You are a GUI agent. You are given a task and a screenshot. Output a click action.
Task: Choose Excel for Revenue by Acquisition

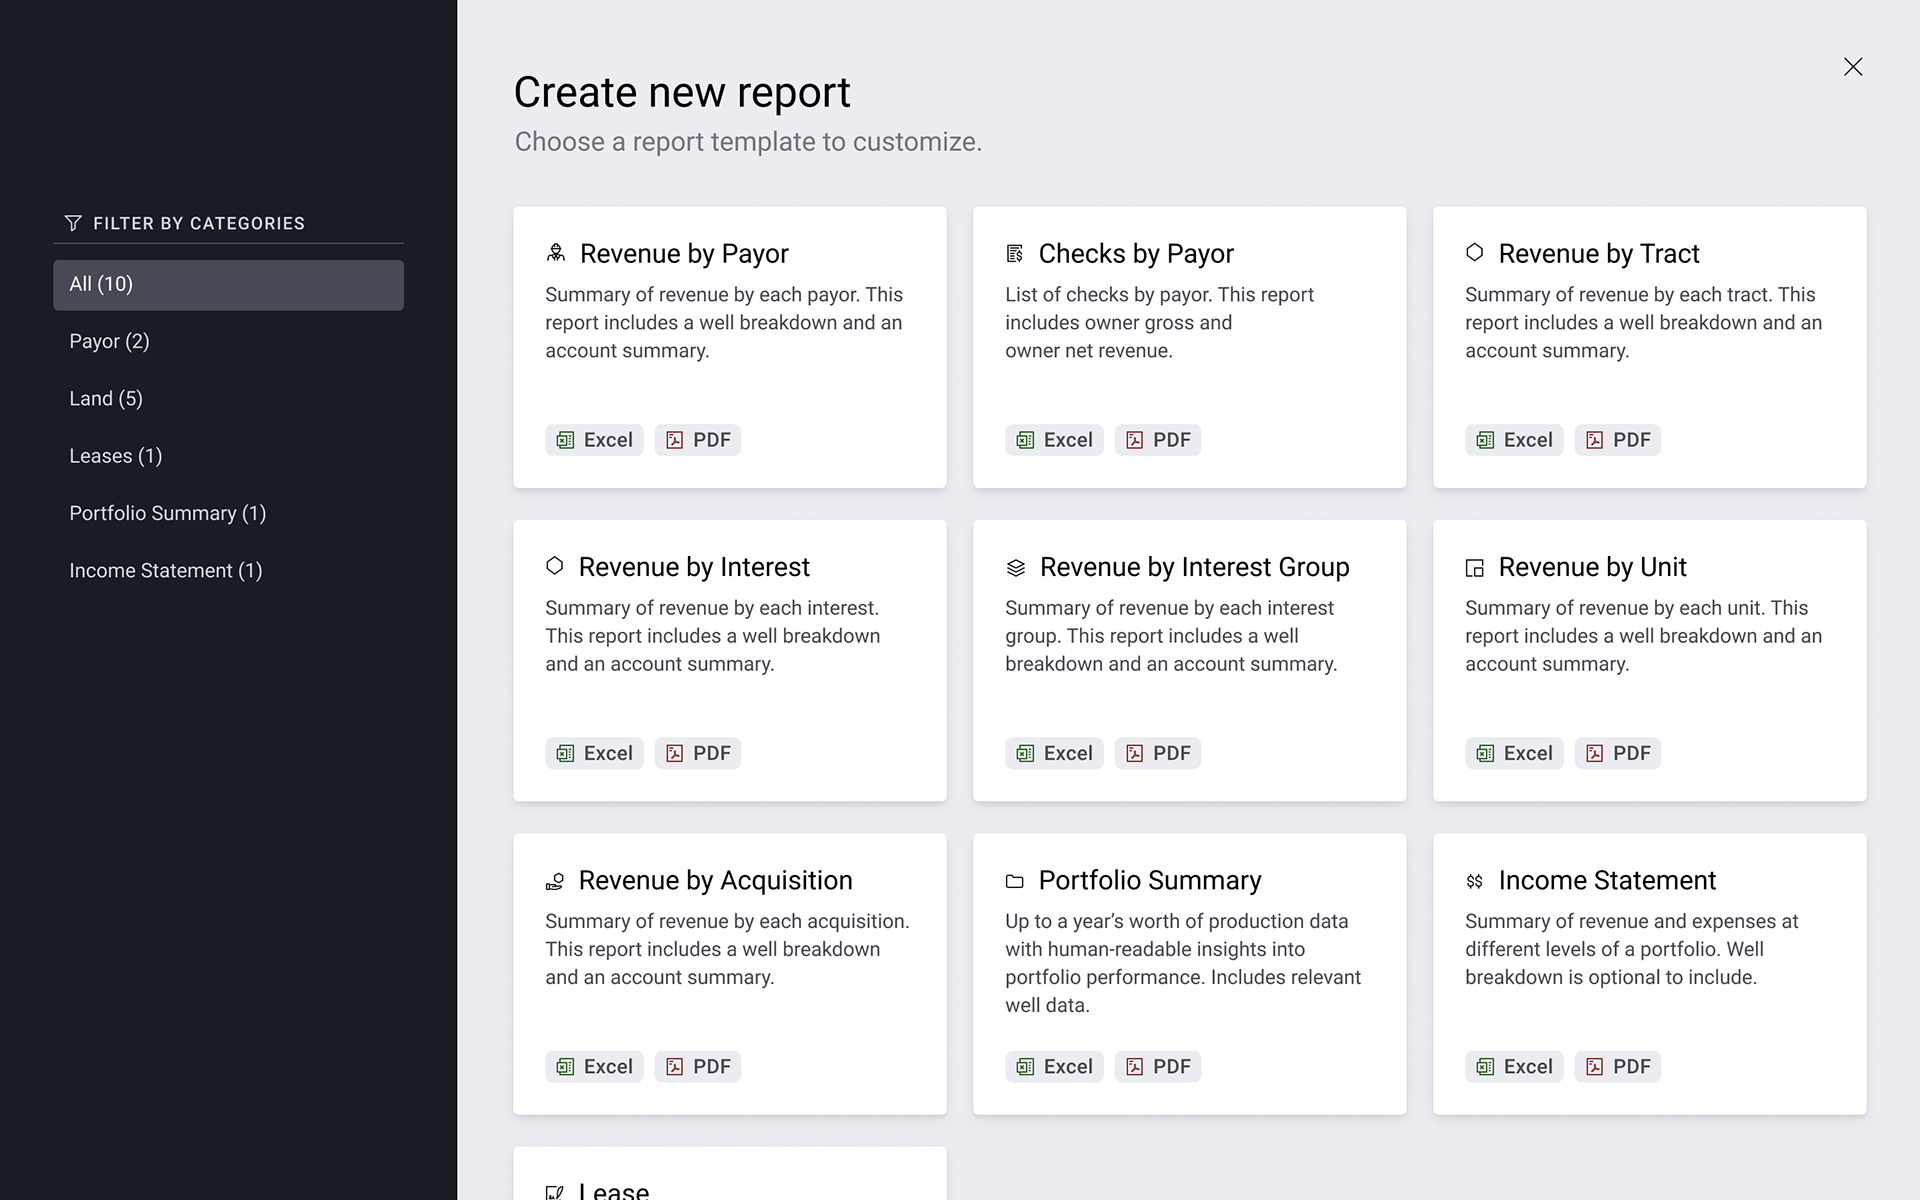(594, 1066)
